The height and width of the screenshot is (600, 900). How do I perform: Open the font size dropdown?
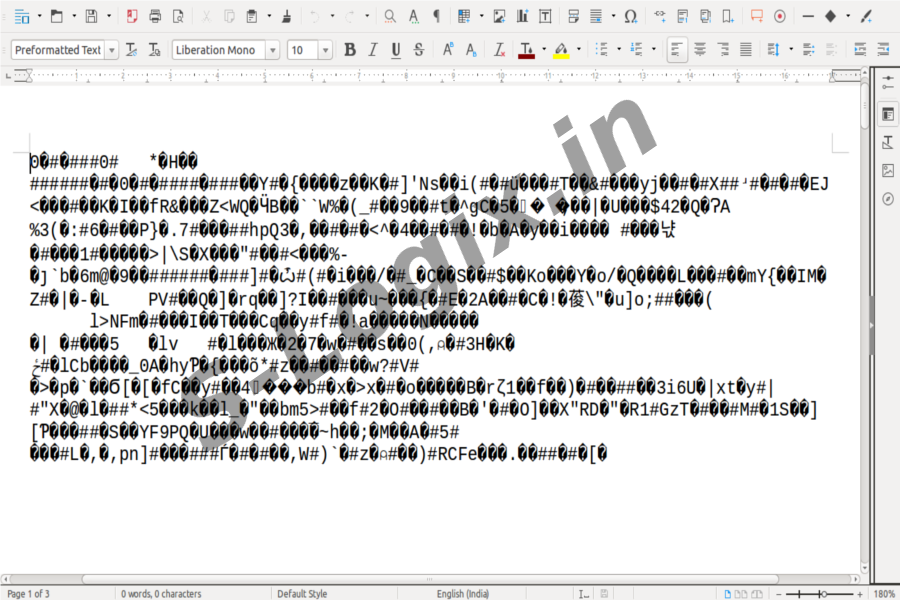click(x=325, y=50)
